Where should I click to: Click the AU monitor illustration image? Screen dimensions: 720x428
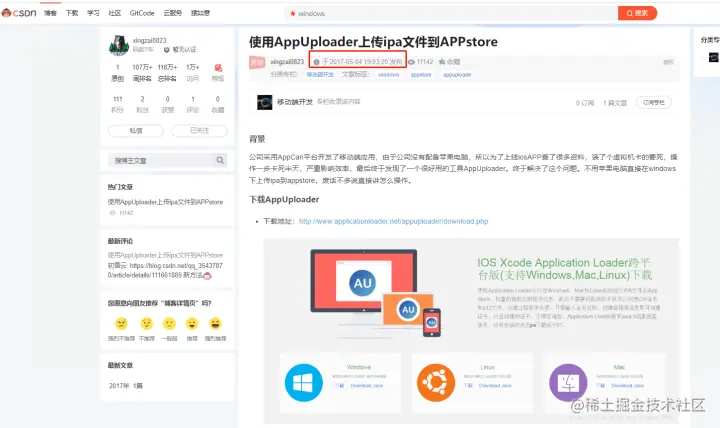pos(376,293)
